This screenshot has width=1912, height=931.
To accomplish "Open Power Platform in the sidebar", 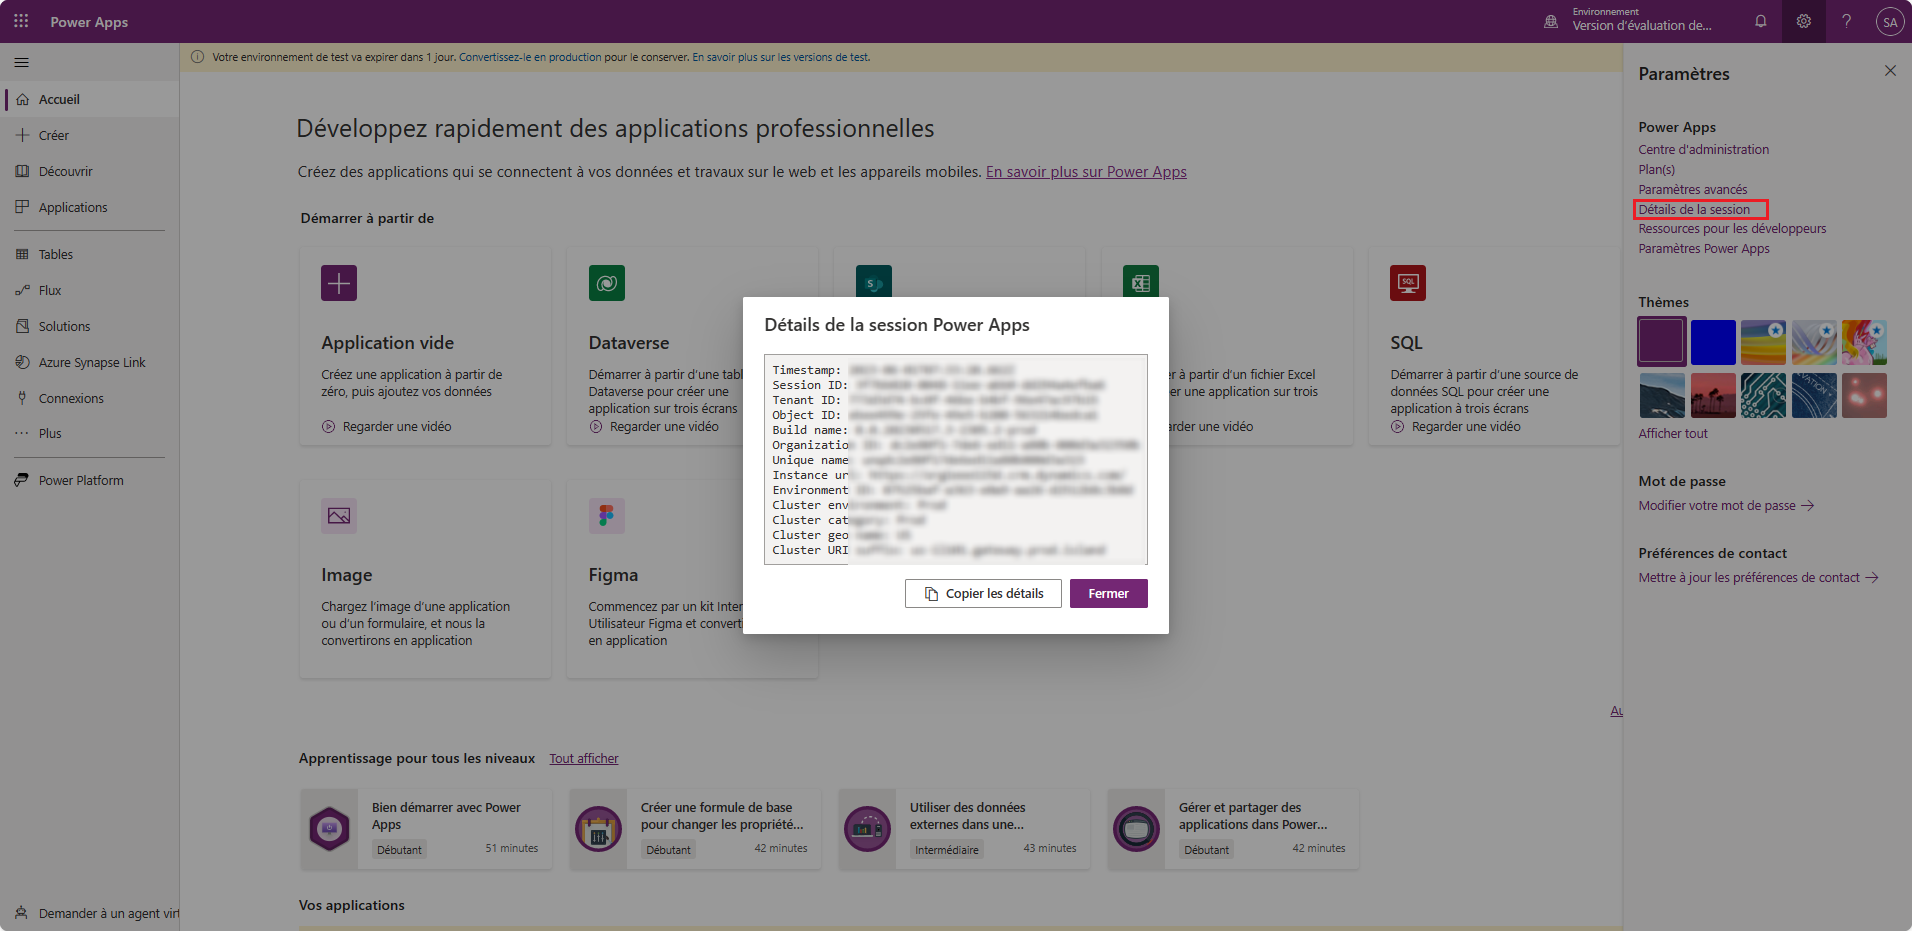I will pyautogui.click(x=90, y=480).
